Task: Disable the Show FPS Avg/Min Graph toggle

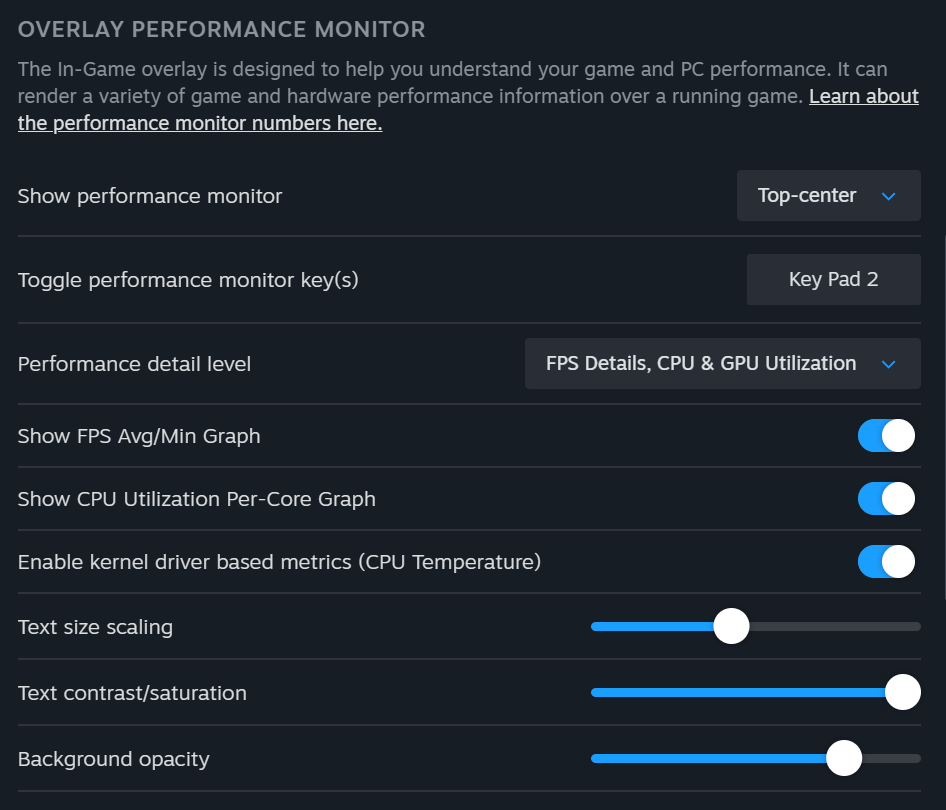Action: pos(886,436)
